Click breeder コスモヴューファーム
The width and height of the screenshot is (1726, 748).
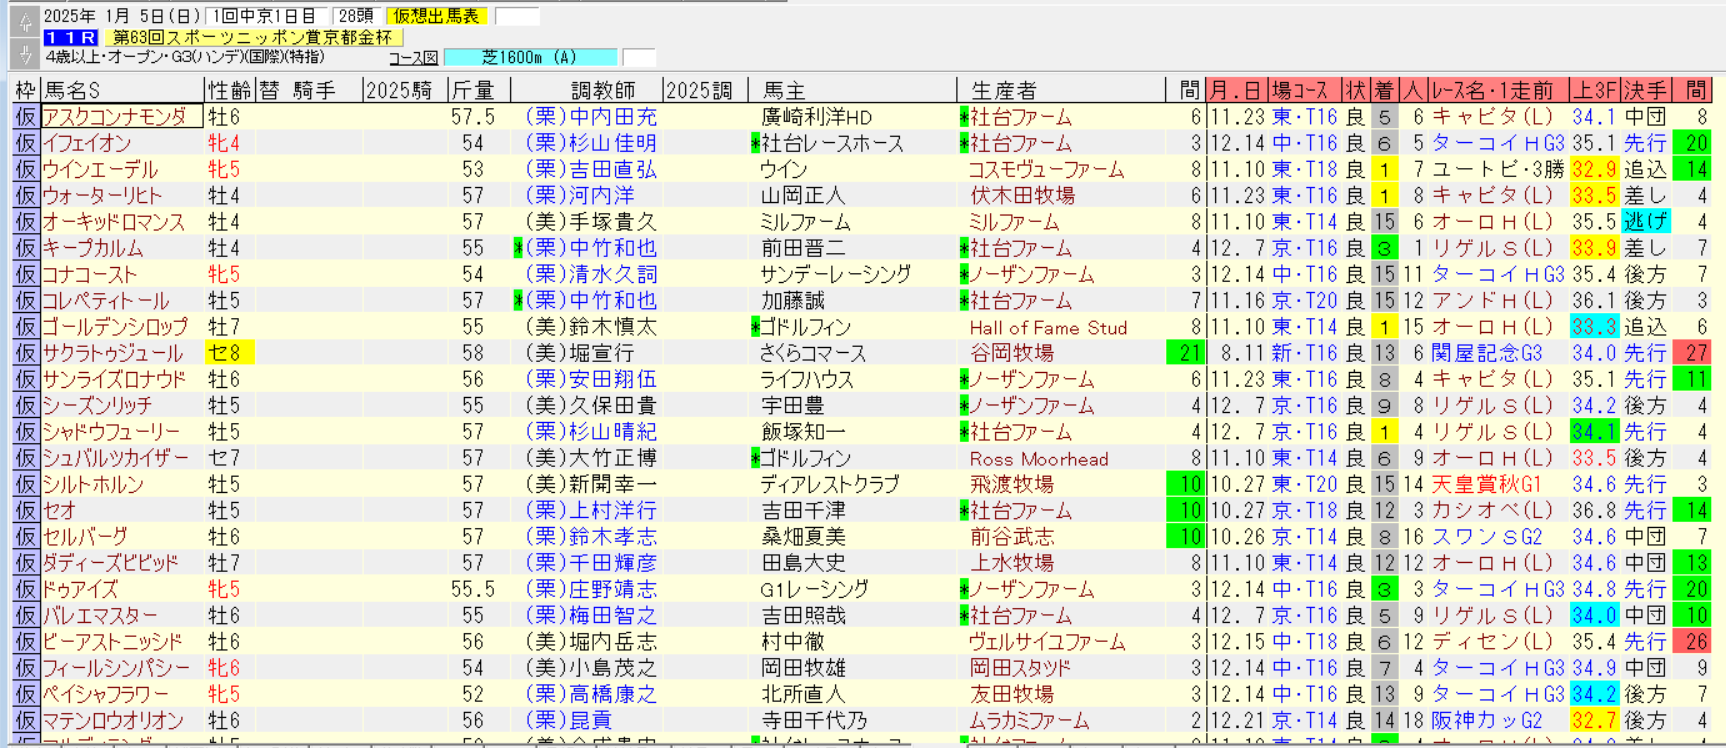[1047, 169]
